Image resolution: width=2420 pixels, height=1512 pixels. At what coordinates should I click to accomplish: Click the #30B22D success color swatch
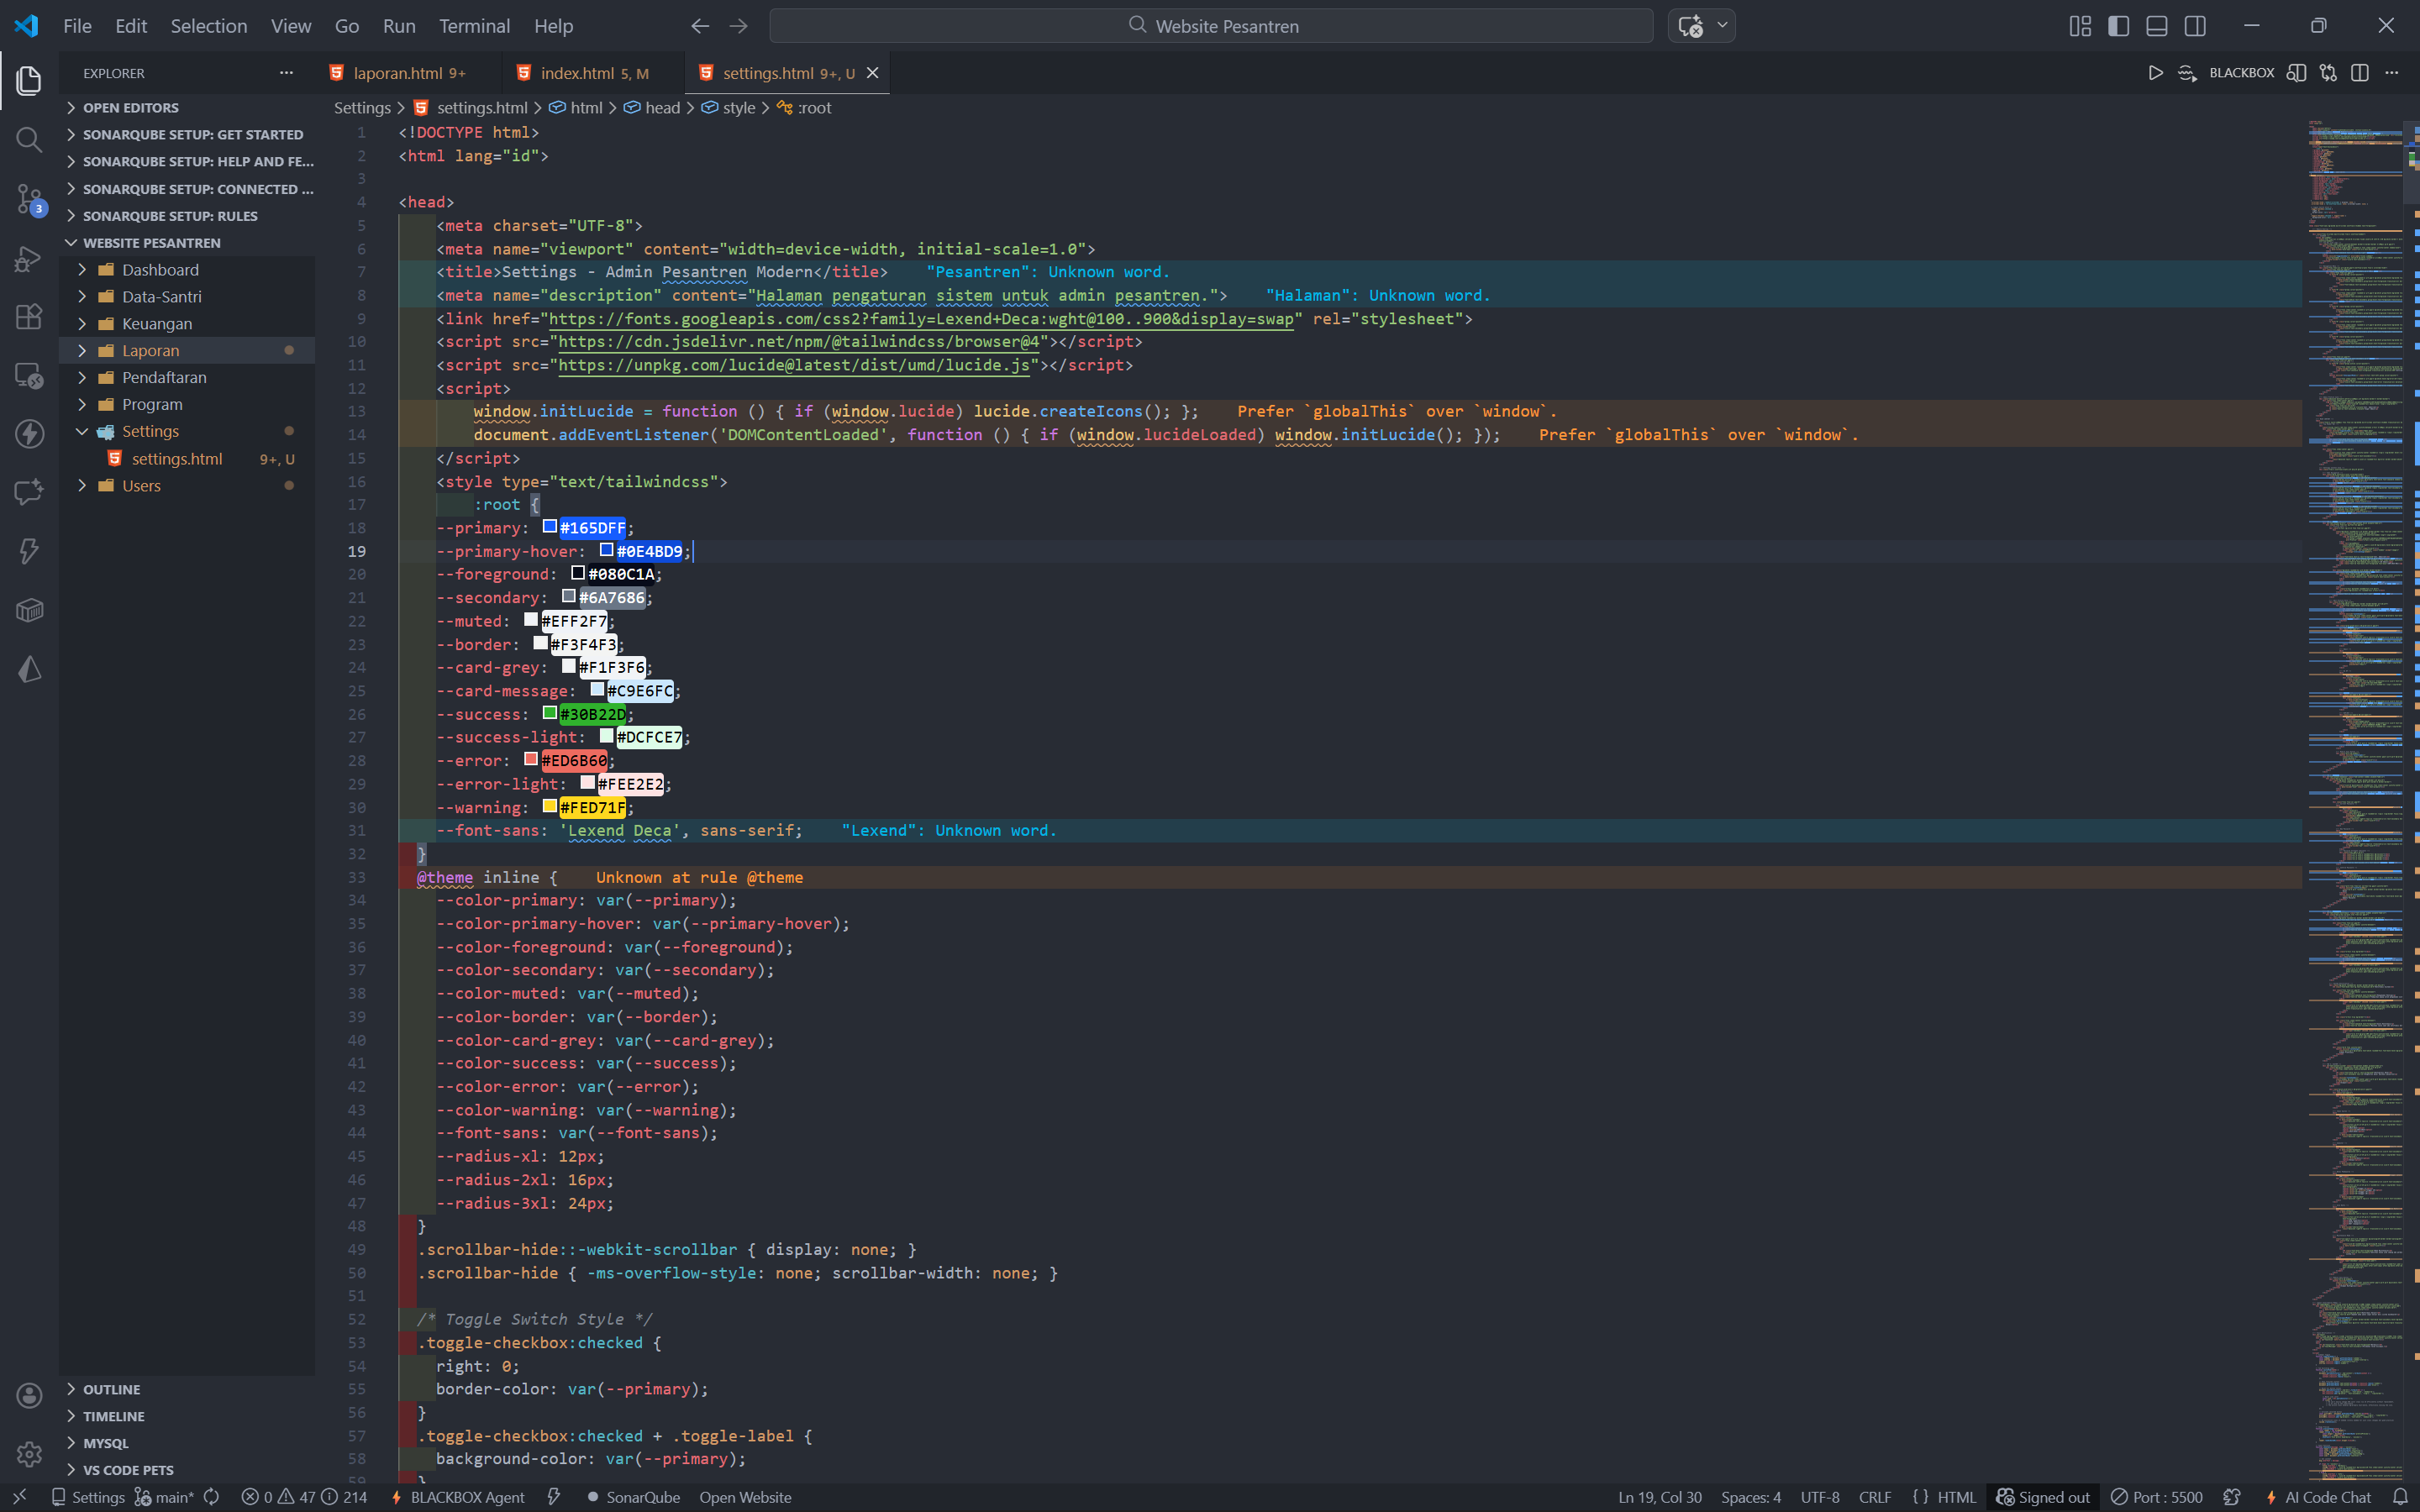point(550,713)
